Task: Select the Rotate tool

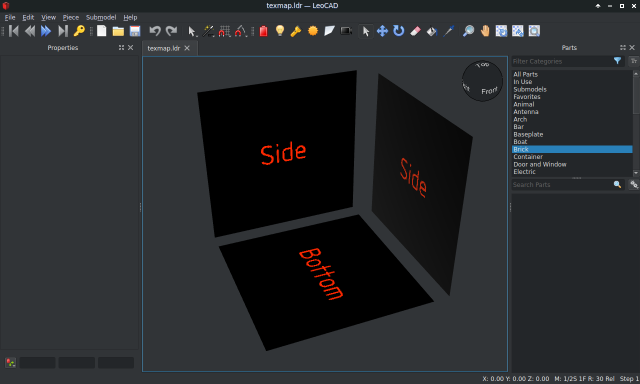Action: [x=398, y=31]
